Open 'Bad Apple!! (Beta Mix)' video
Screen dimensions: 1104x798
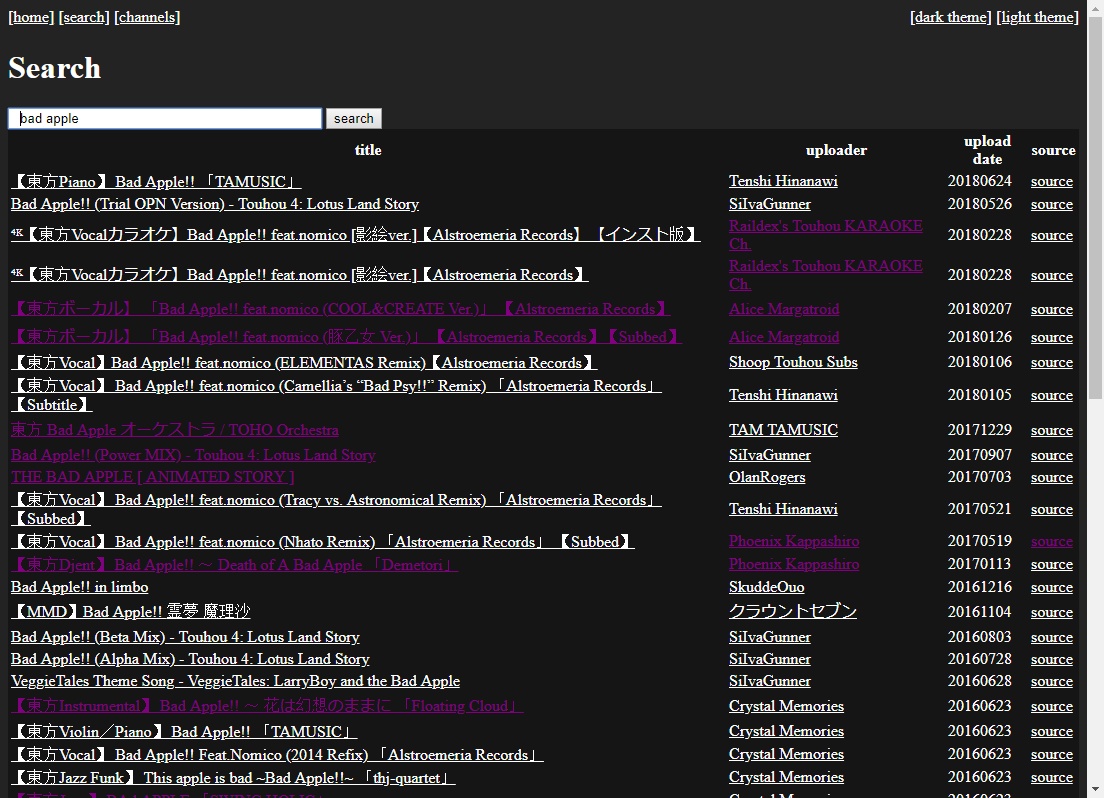(185, 637)
